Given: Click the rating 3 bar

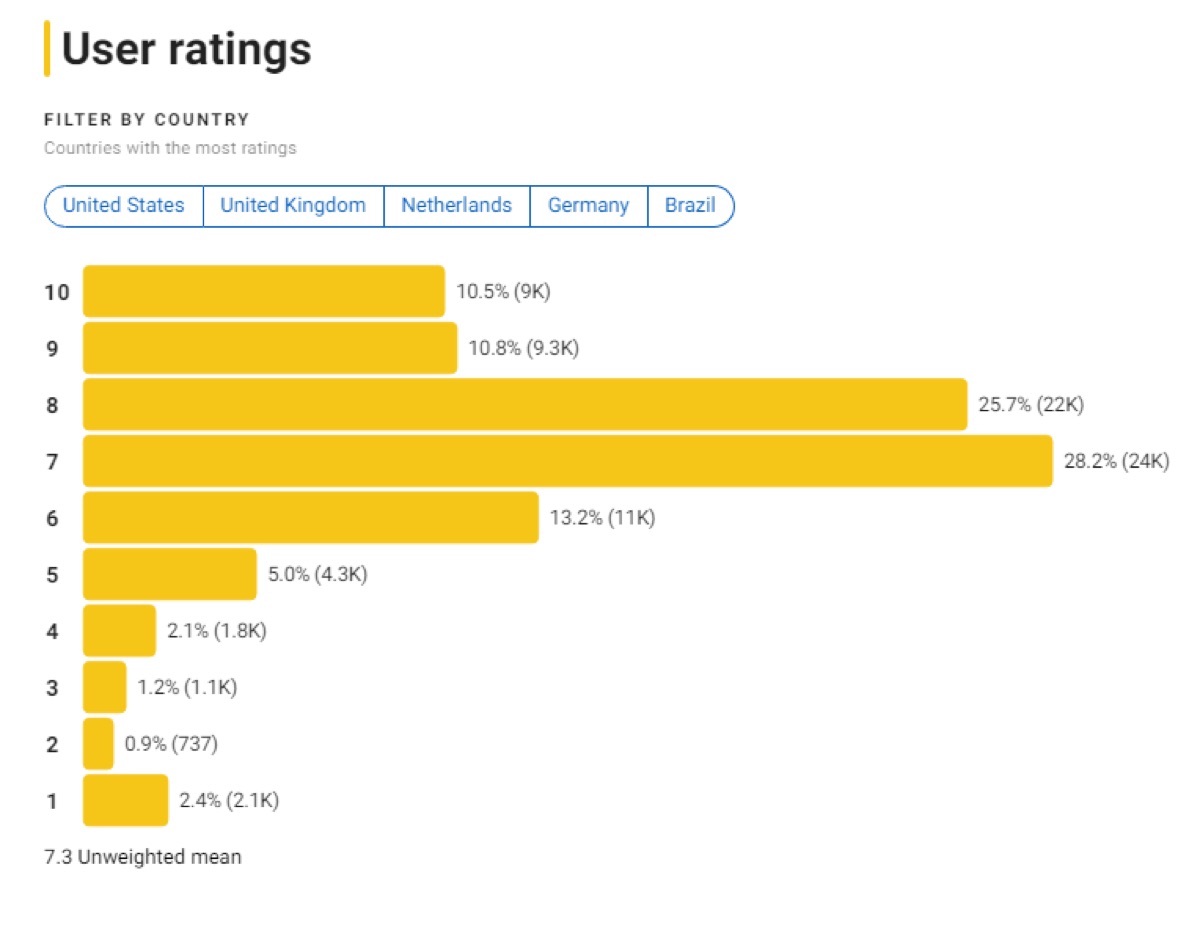Looking at the screenshot, I should click(x=103, y=687).
